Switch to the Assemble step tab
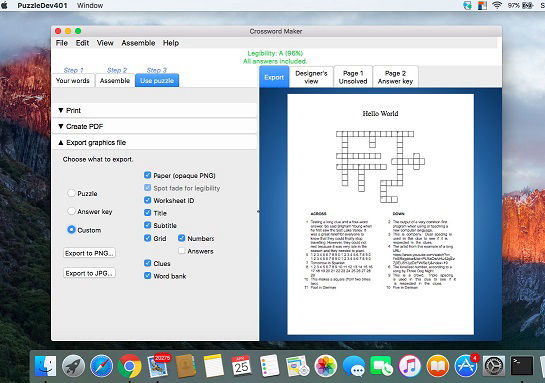The width and height of the screenshot is (545, 383). point(115,80)
